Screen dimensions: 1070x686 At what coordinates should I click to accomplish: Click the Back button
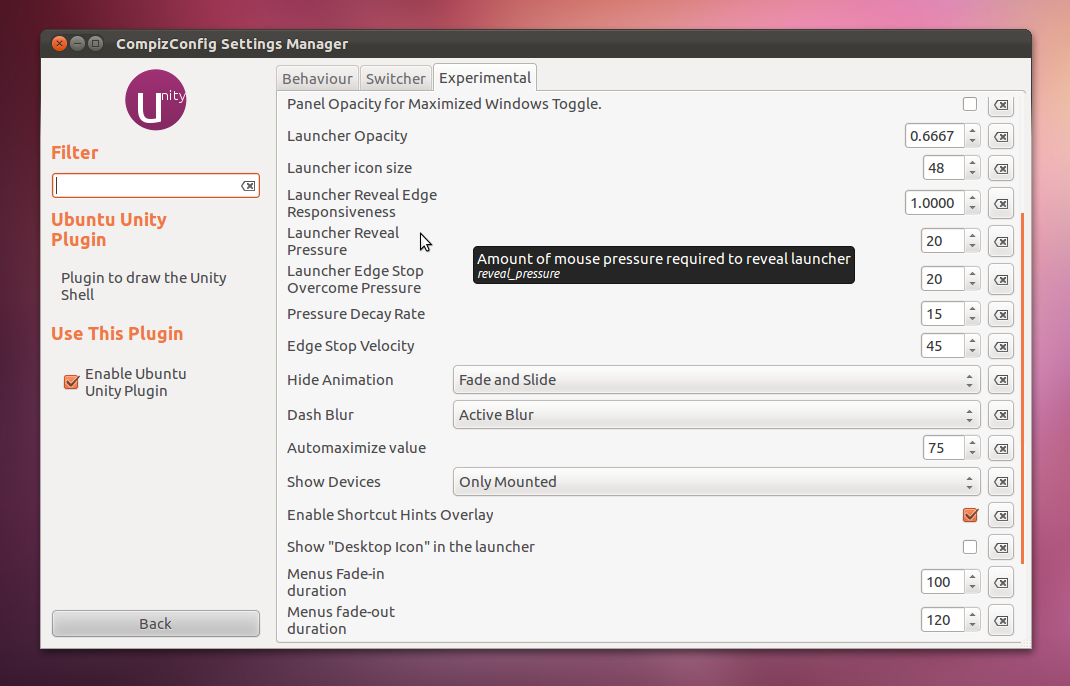tap(155, 623)
